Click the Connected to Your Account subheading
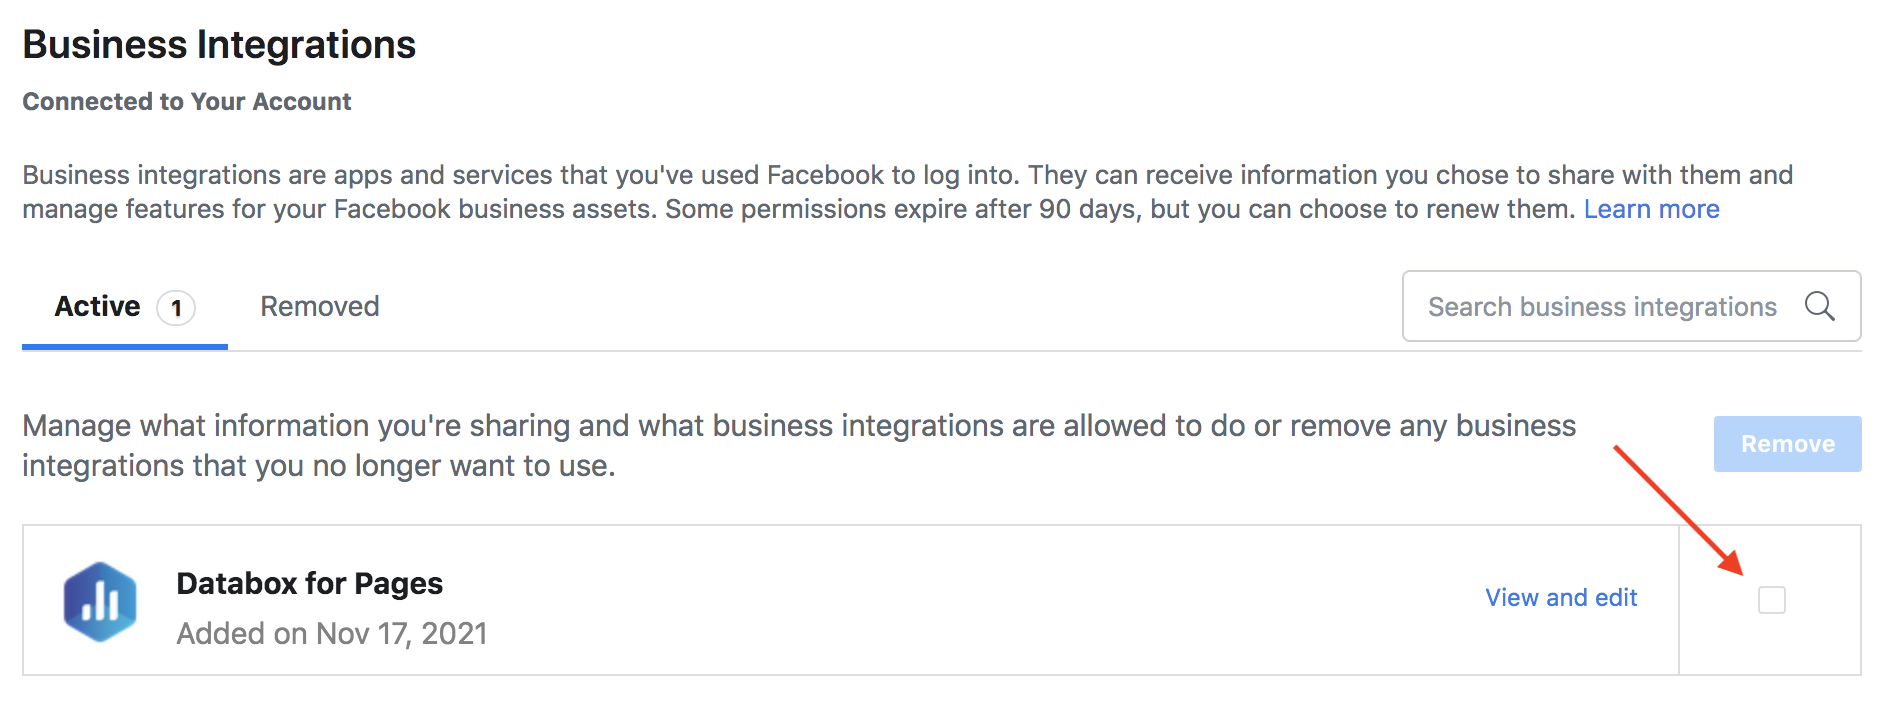Screen dimensions: 1886x704 (187, 102)
